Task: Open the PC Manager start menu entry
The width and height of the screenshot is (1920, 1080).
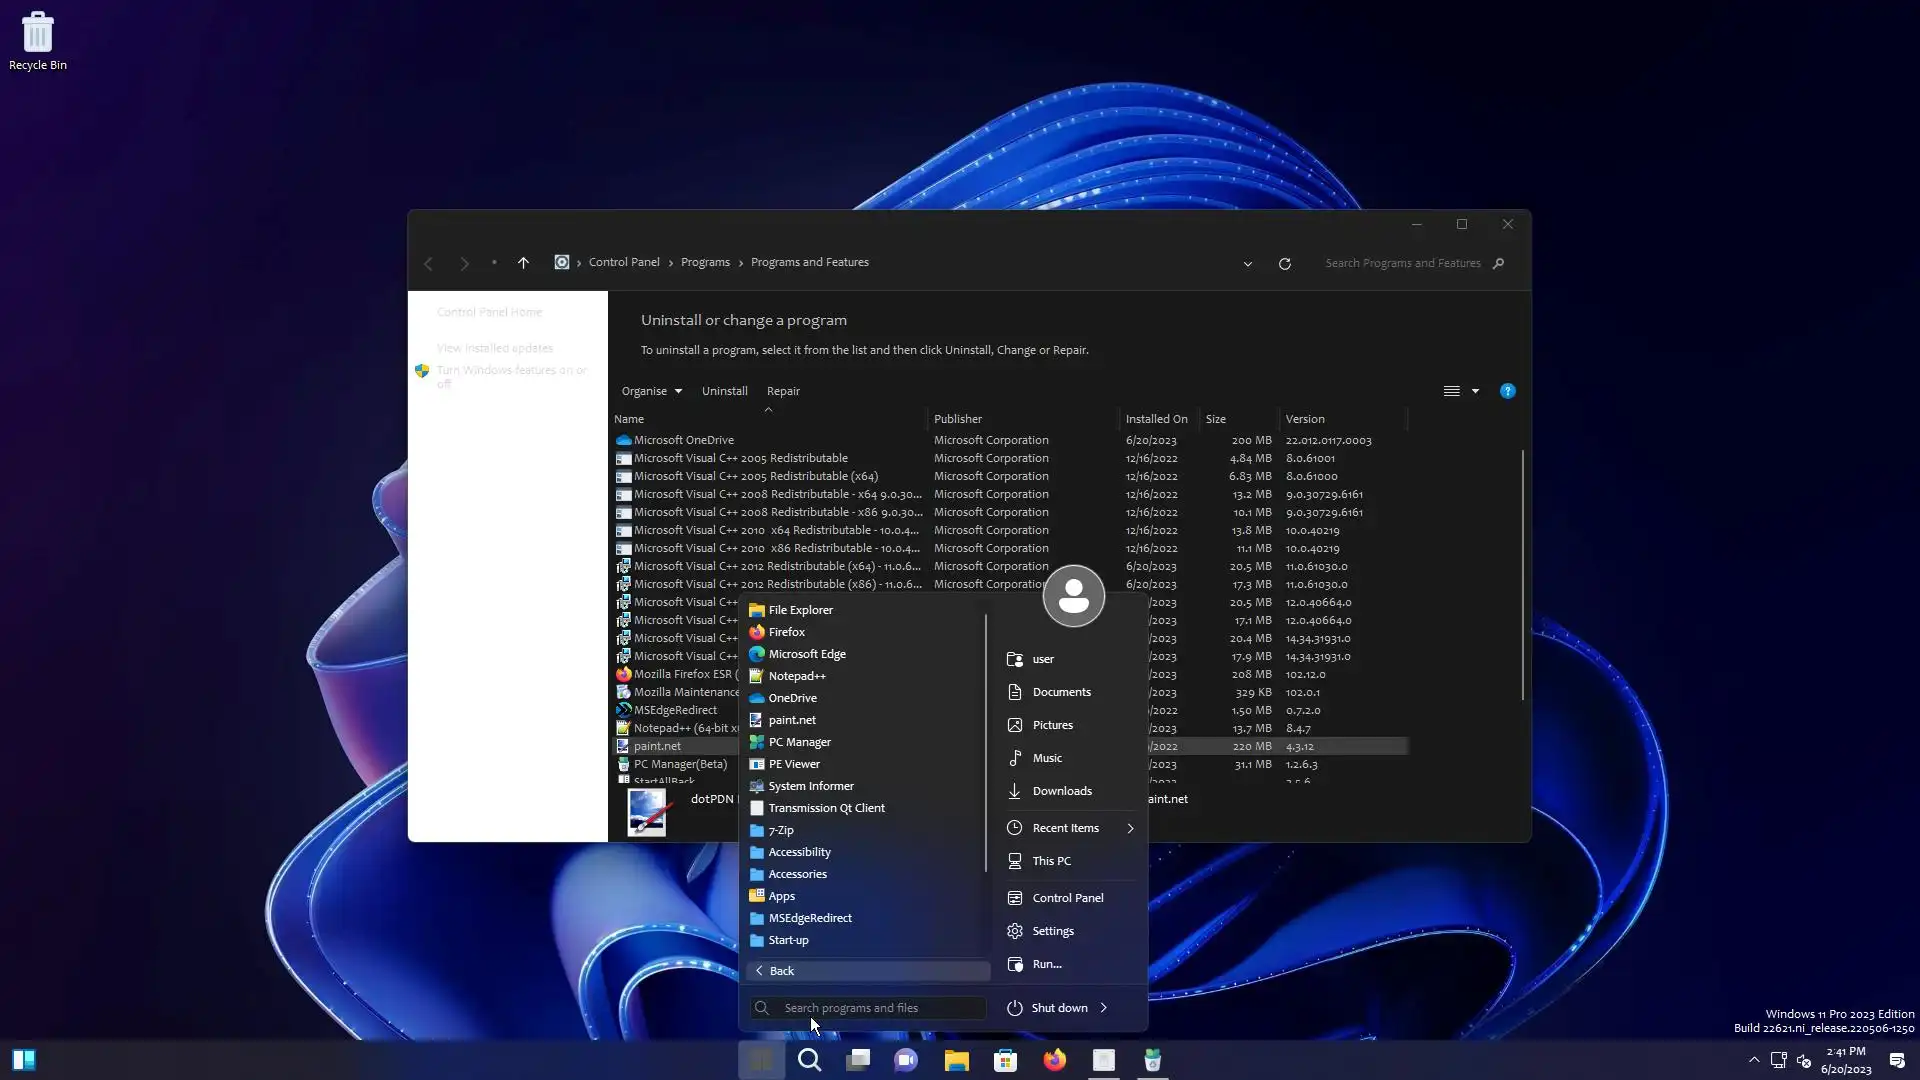Action: click(x=799, y=742)
